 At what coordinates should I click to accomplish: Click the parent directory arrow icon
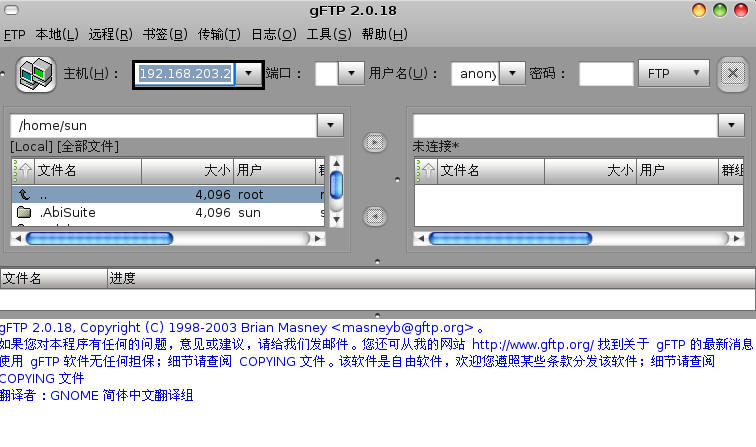(24, 195)
